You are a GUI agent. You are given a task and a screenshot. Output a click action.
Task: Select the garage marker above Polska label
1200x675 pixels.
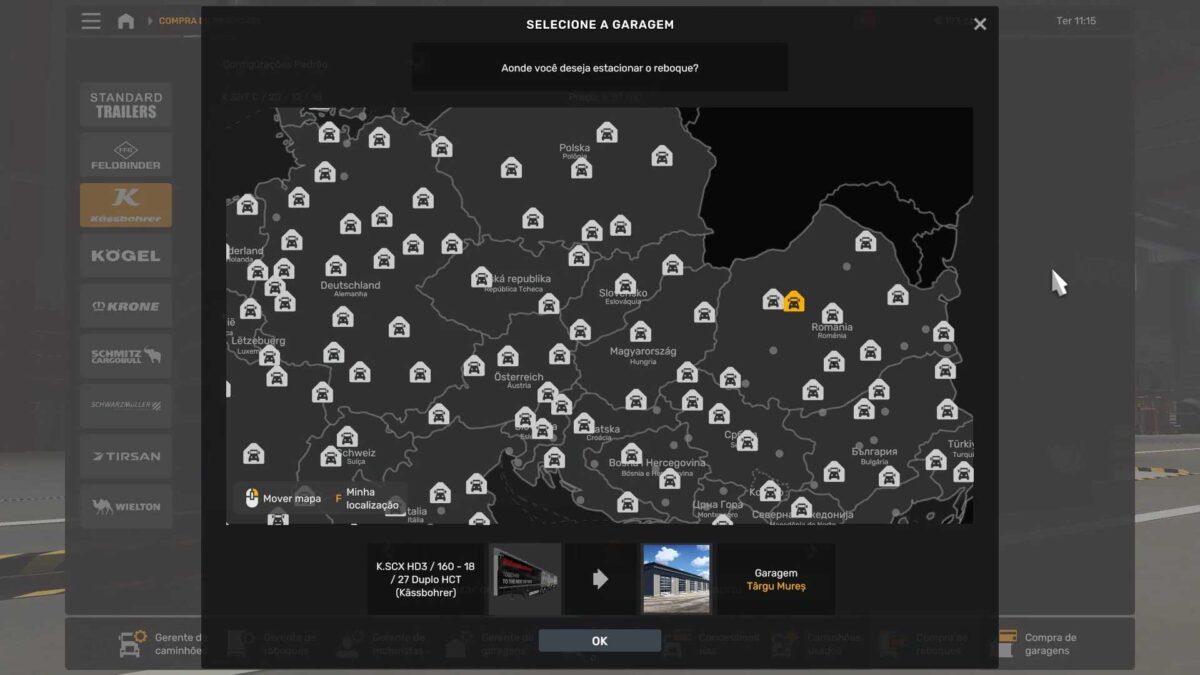click(607, 133)
